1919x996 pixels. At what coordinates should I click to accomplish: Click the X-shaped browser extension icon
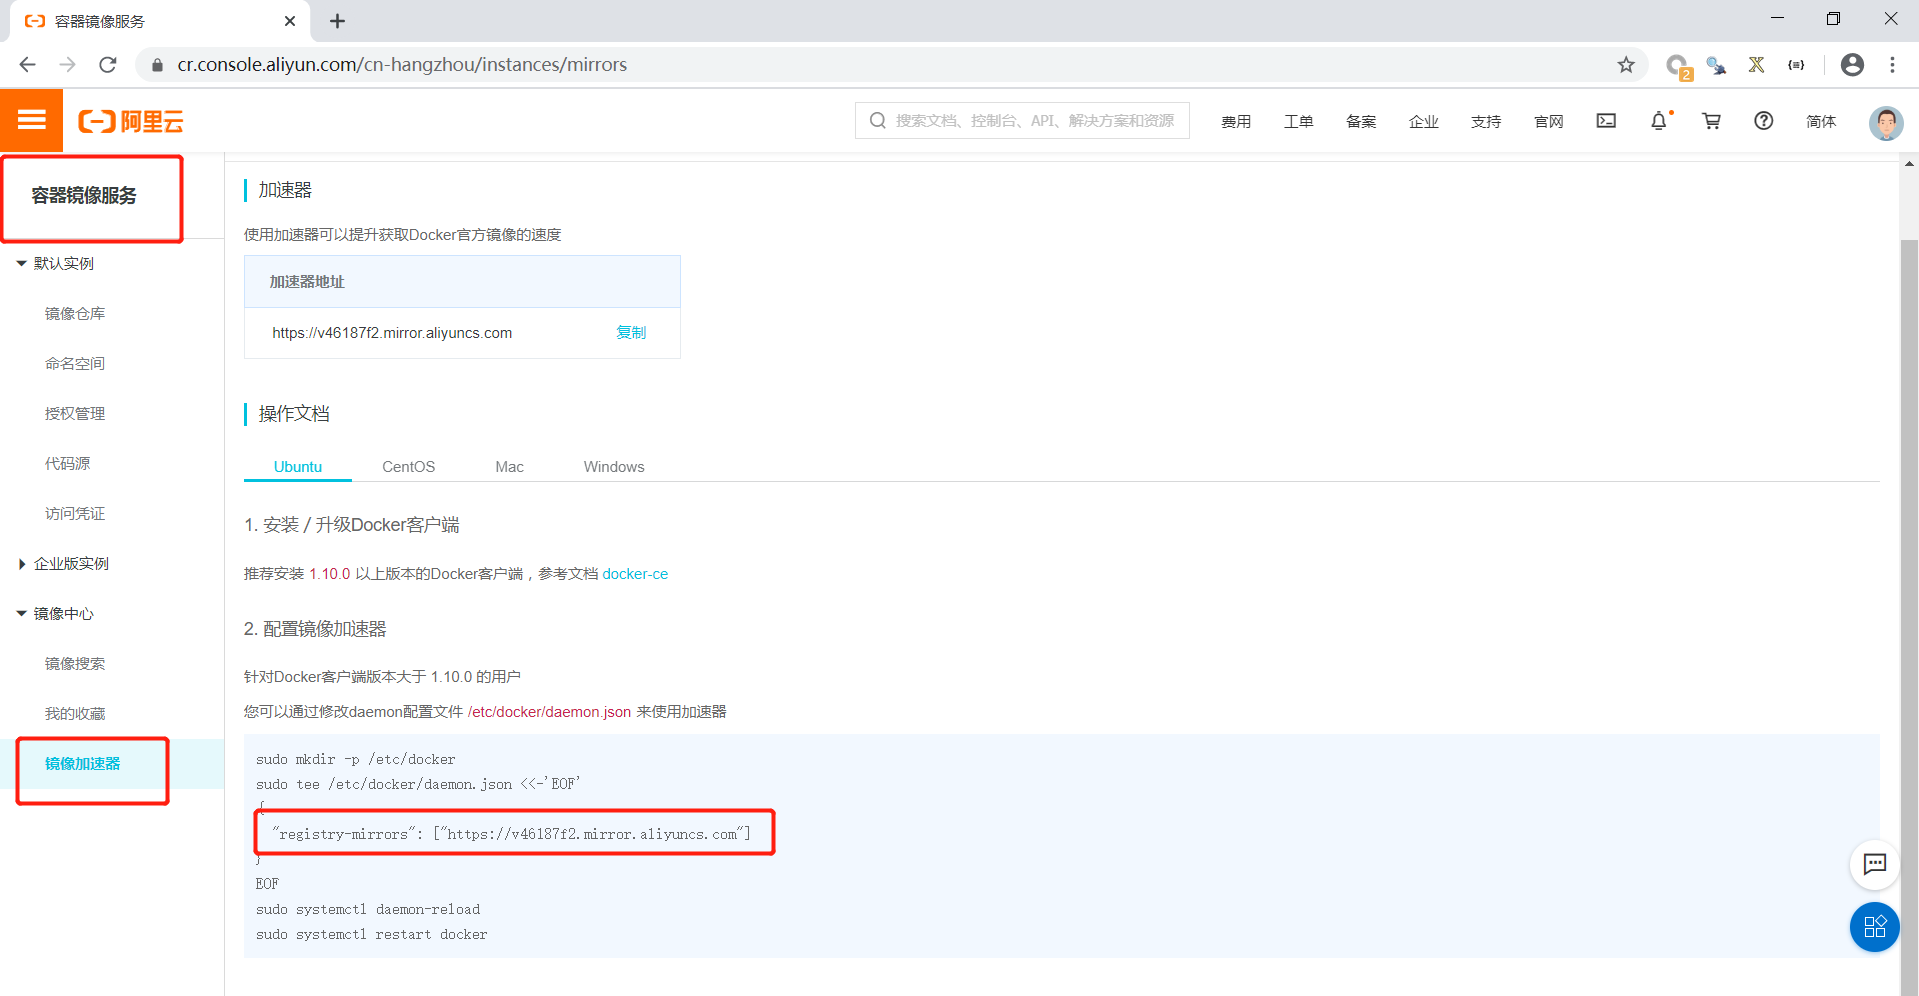(x=1756, y=65)
